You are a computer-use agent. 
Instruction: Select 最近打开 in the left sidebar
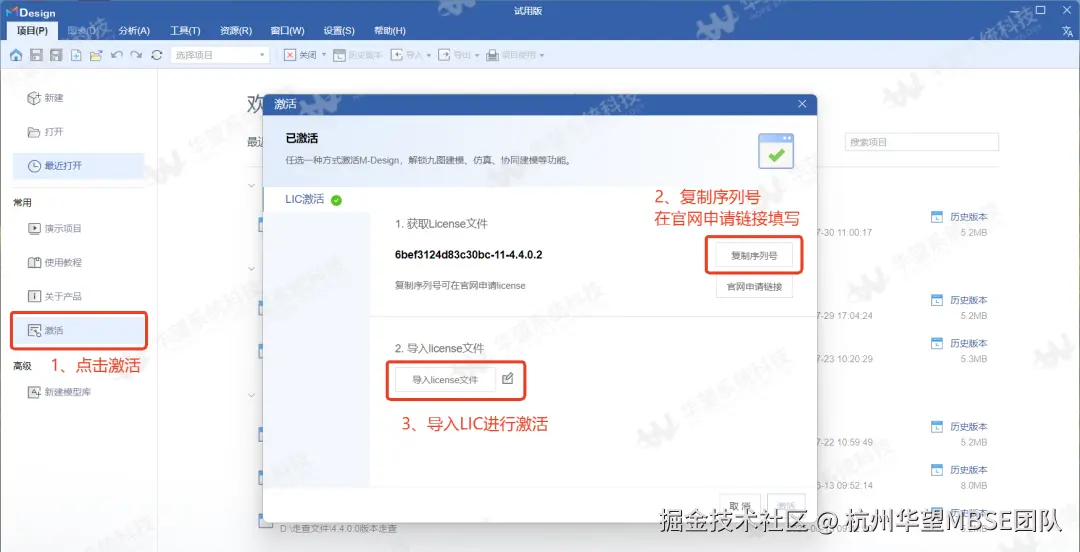pyautogui.click(x=79, y=166)
